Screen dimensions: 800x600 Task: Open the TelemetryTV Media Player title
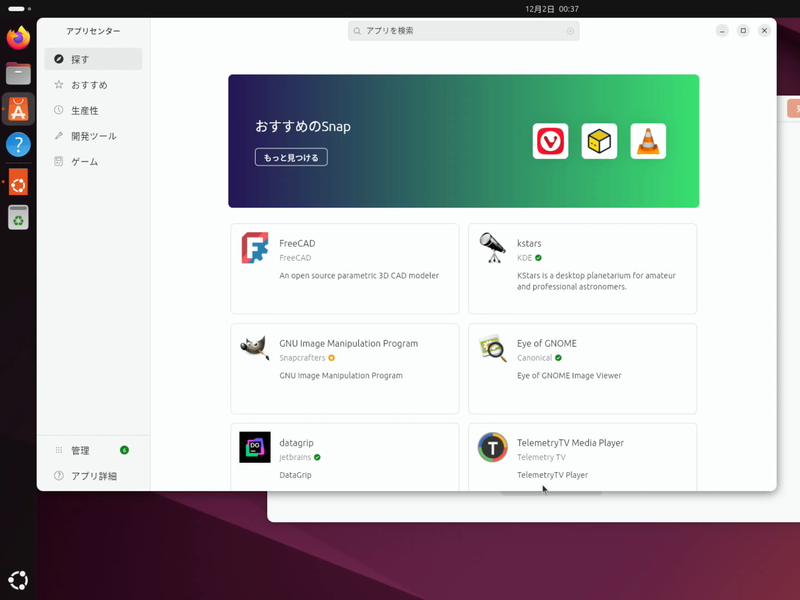pos(570,443)
